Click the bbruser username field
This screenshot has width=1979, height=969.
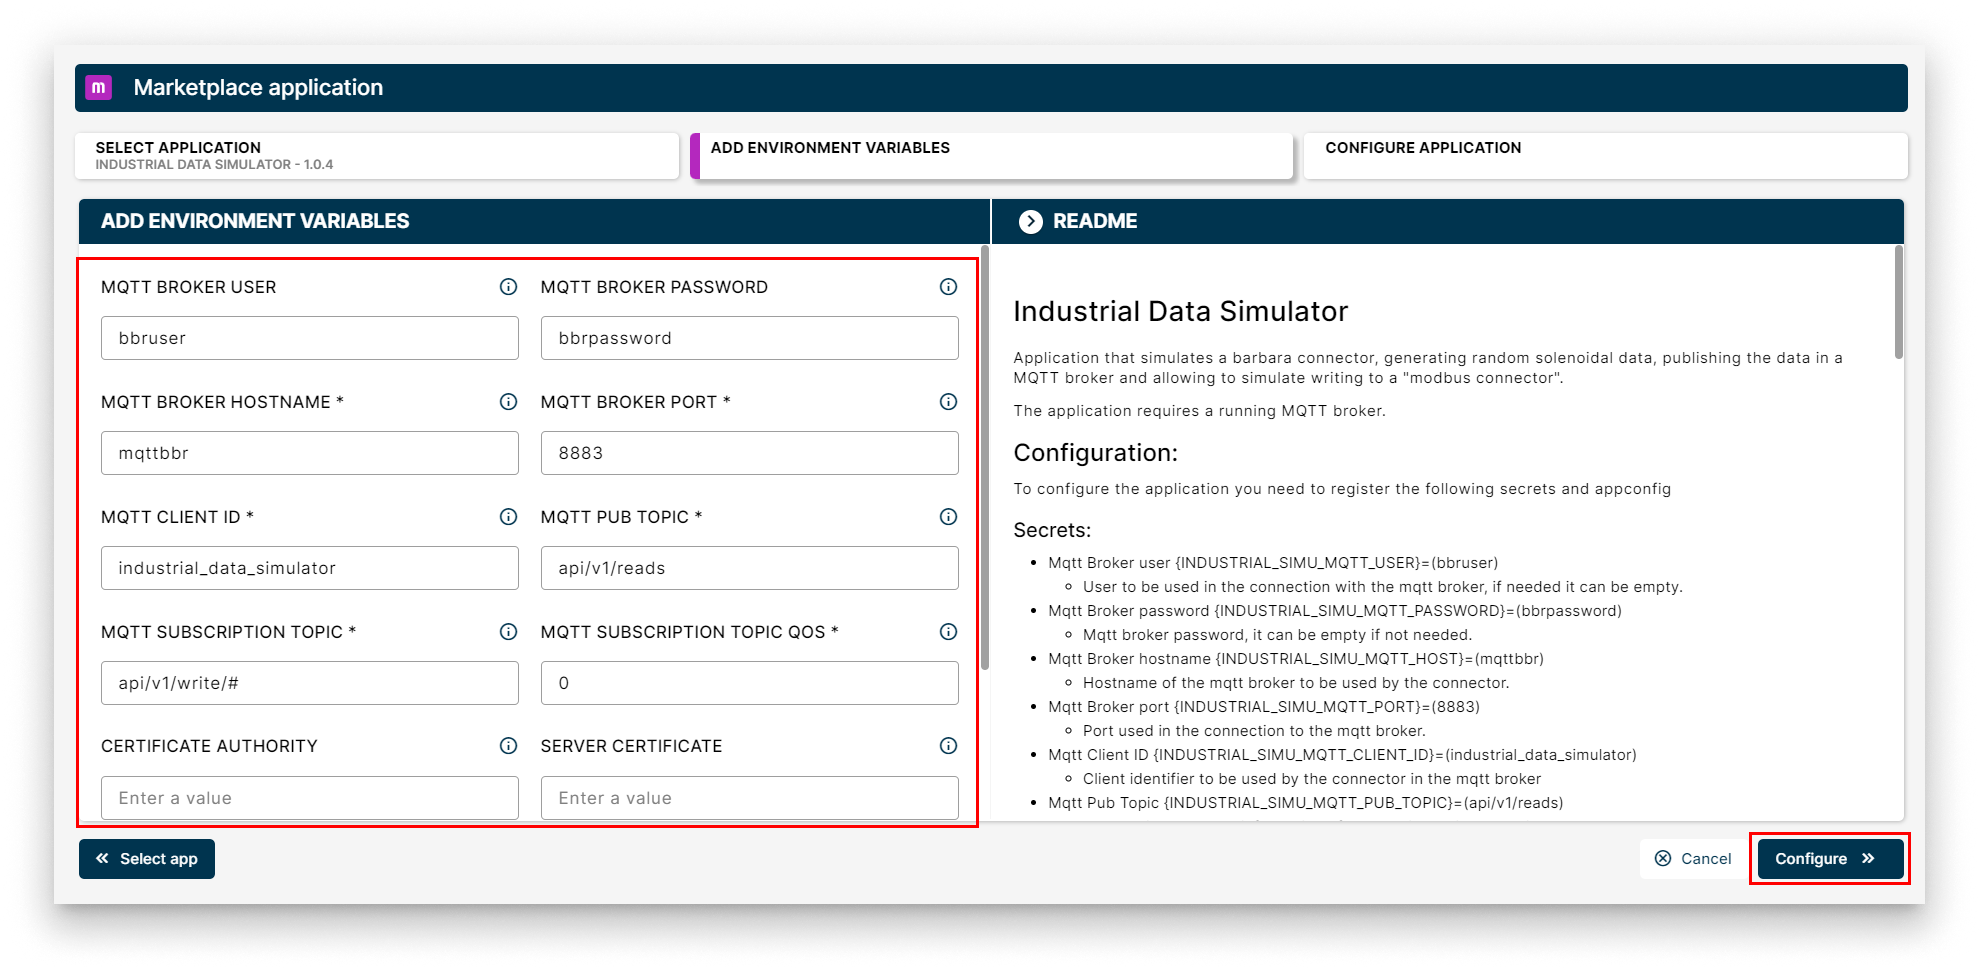309,338
